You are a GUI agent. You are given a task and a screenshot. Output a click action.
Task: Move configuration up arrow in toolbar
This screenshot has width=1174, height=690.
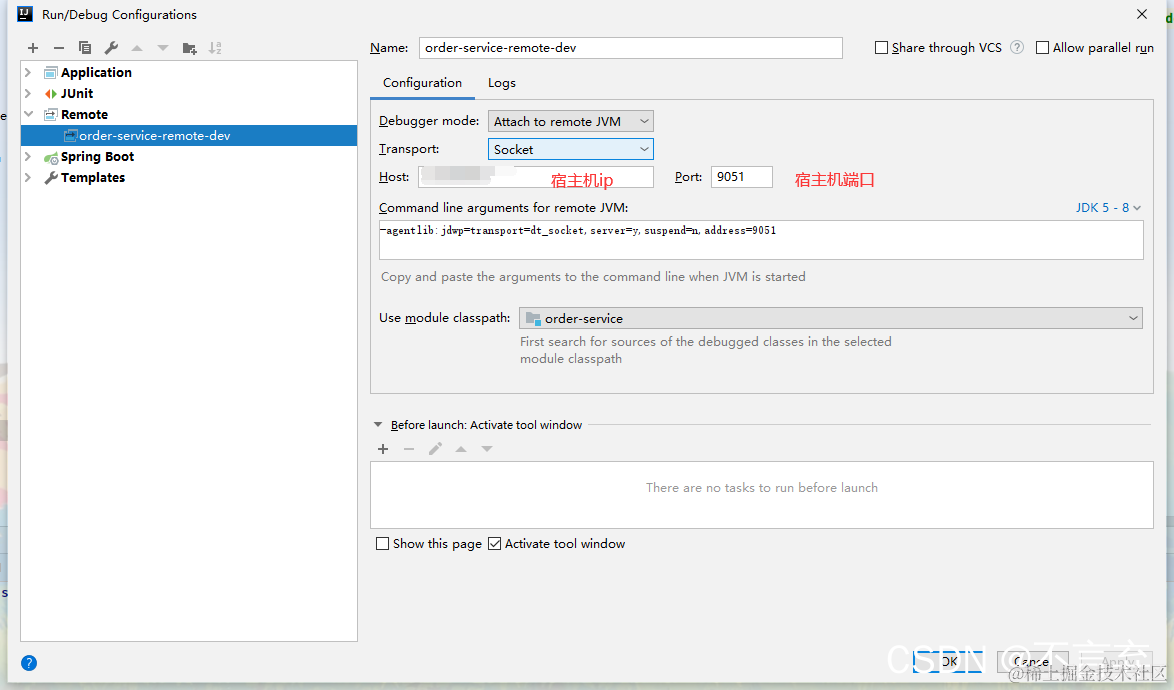click(137, 48)
